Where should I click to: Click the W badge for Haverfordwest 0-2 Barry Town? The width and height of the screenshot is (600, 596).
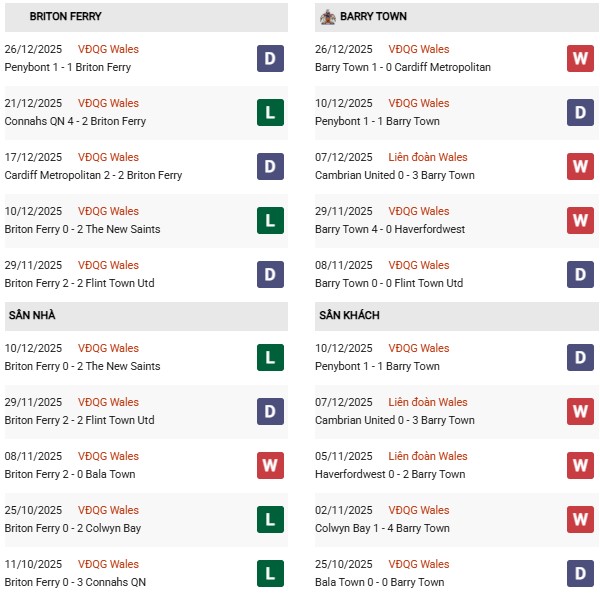[x=580, y=465]
